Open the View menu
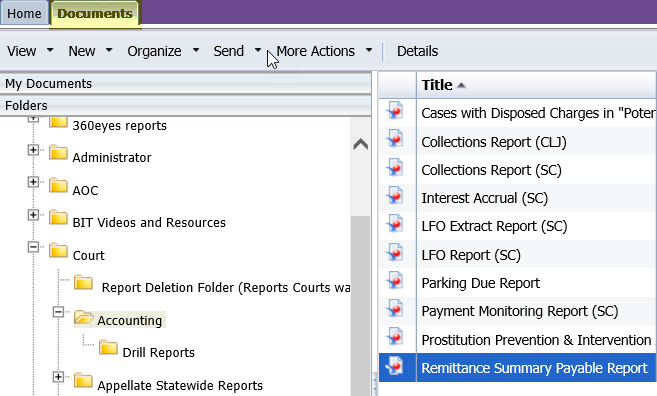Image resolution: width=657 pixels, height=396 pixels. pyautogui.click(x=22, y=51)
